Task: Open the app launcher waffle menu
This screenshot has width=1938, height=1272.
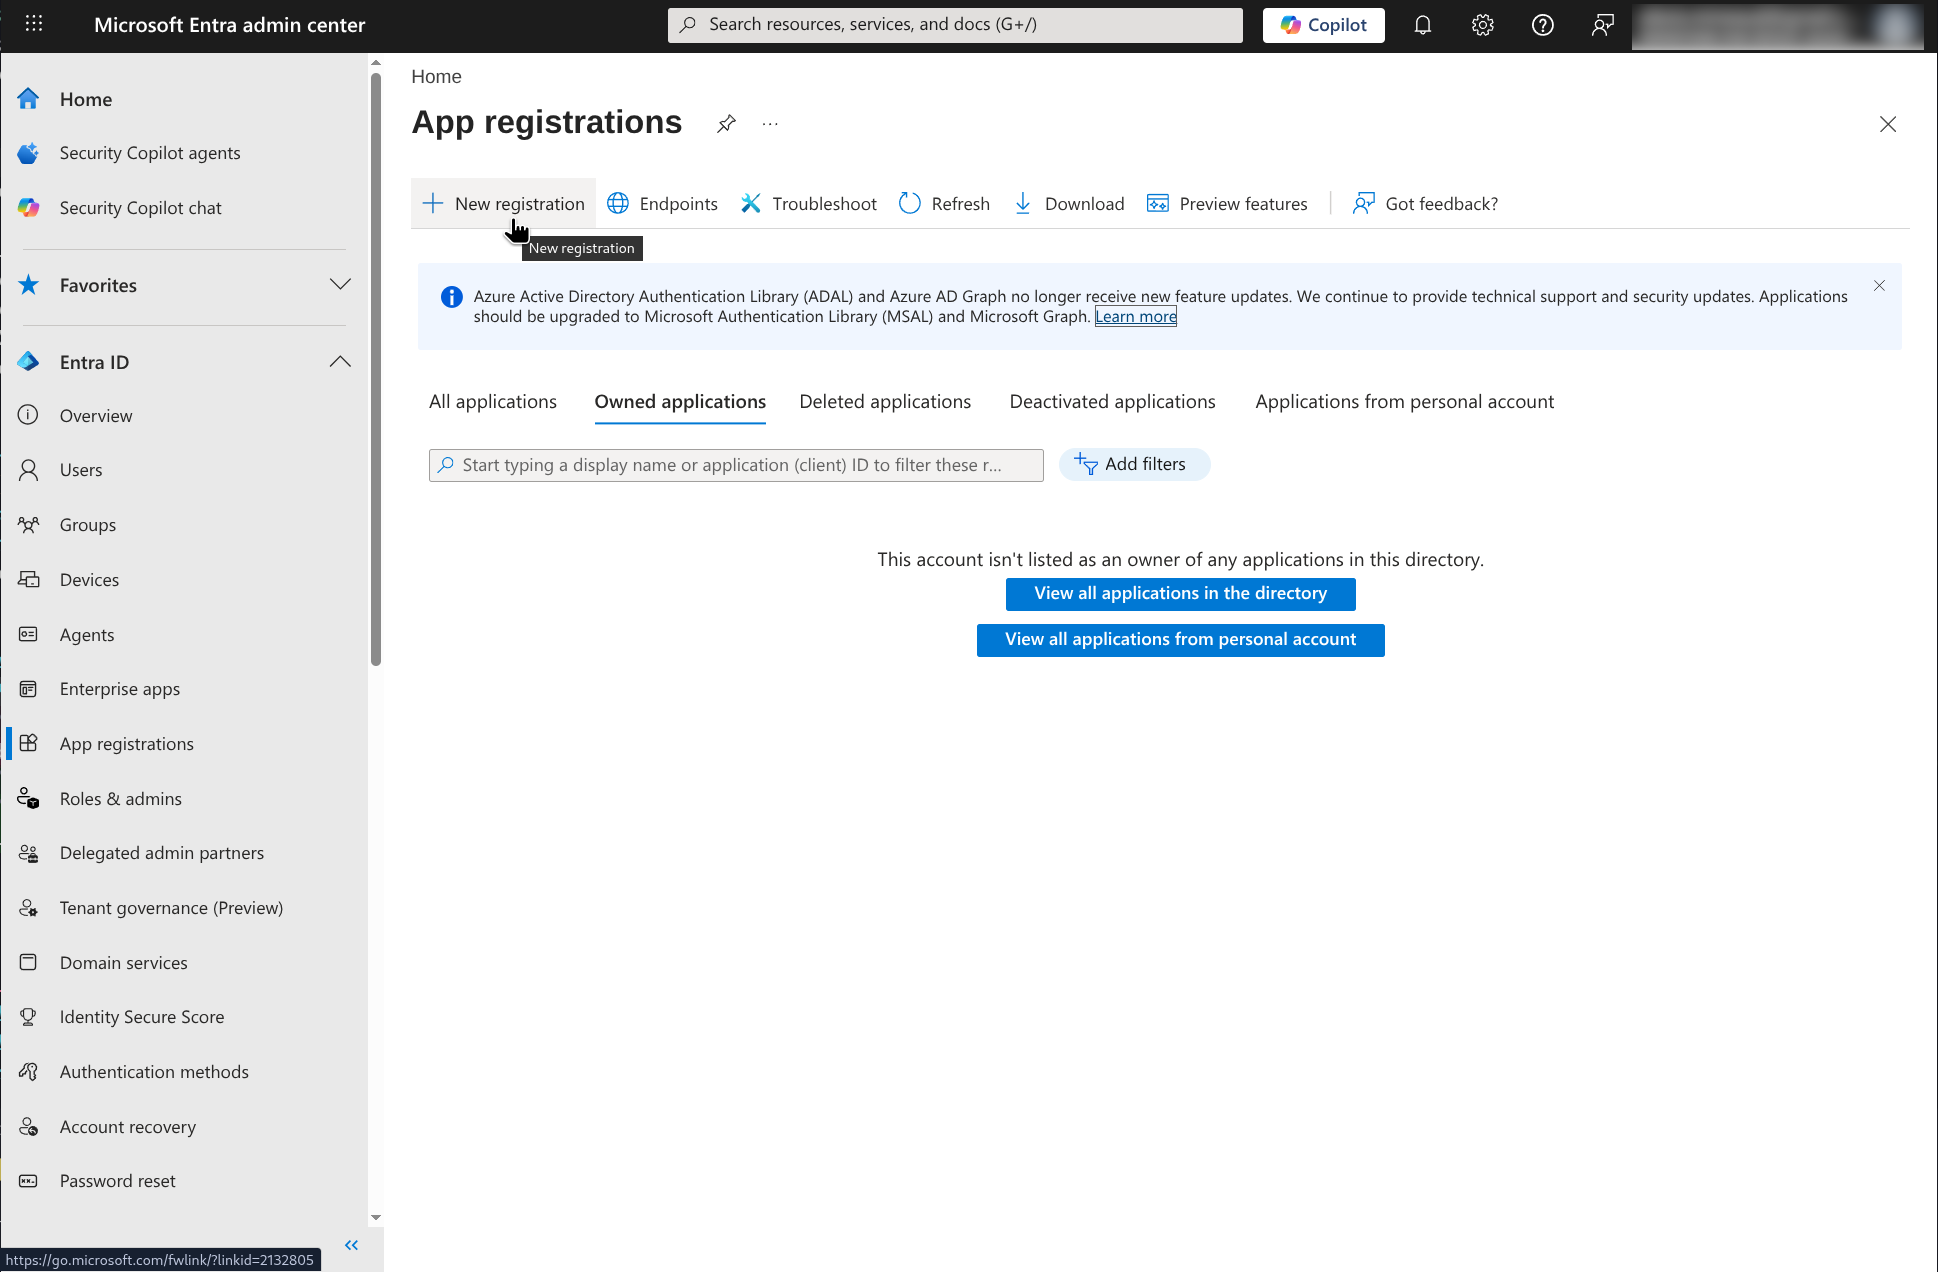Action: 33,24
